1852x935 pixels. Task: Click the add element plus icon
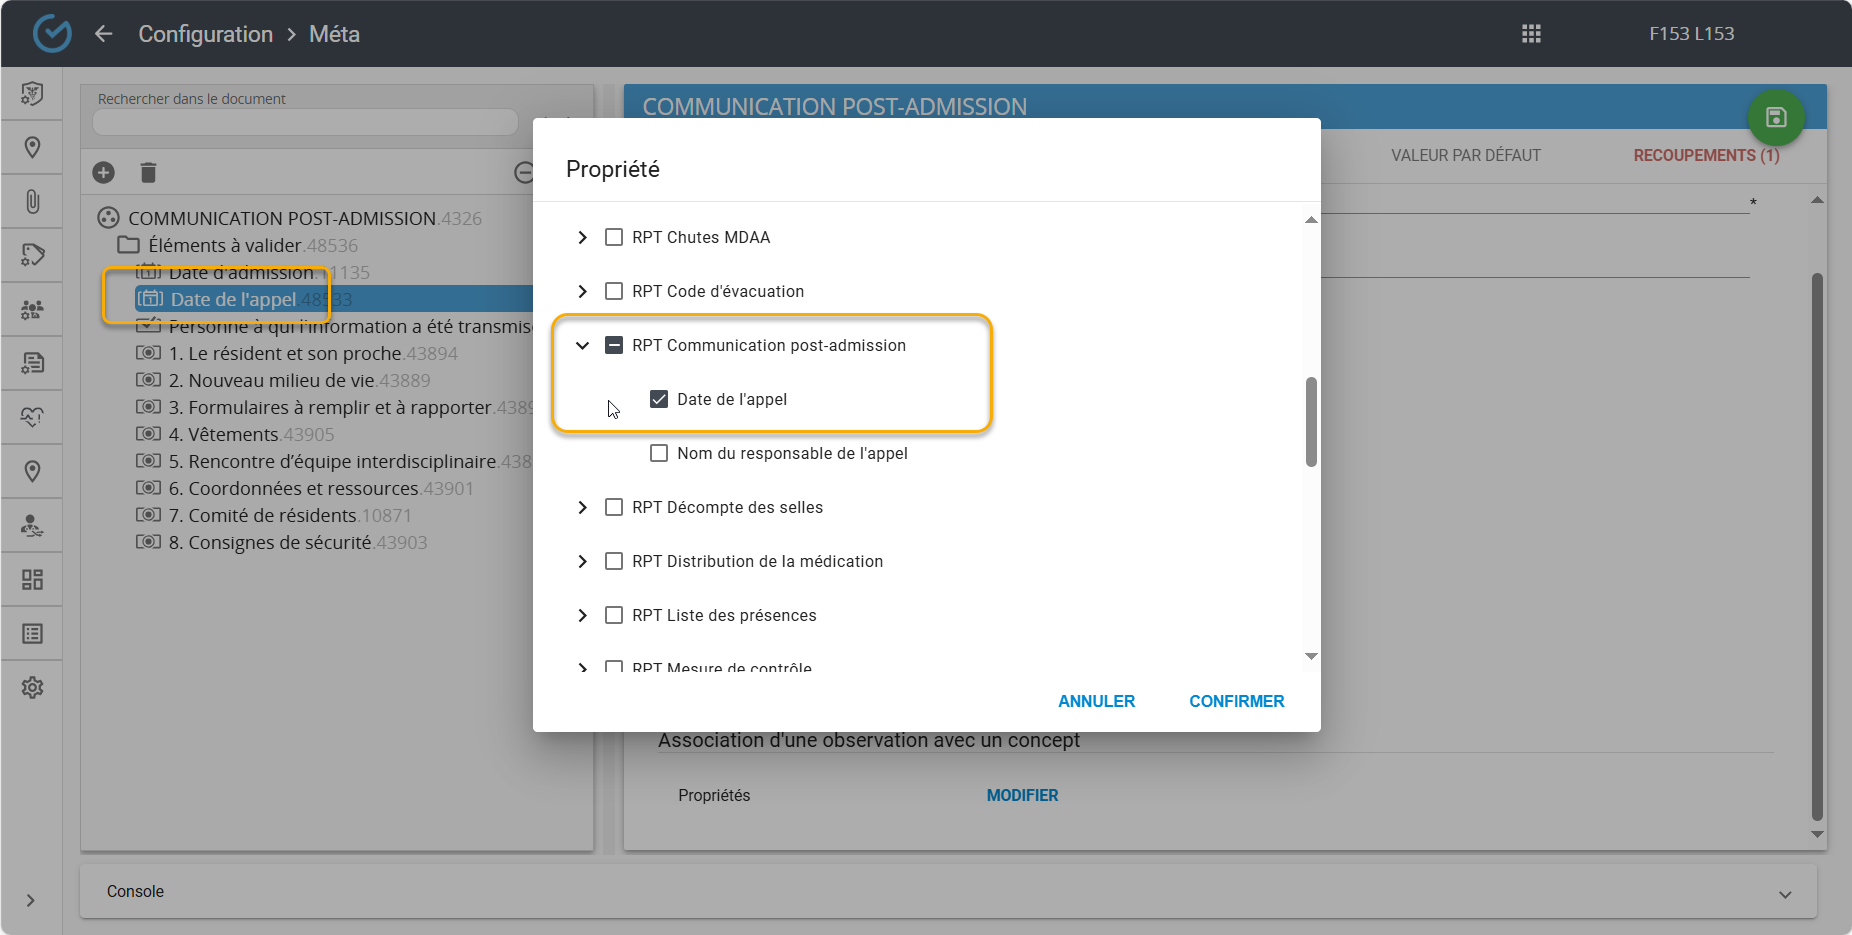click(104, 173)
